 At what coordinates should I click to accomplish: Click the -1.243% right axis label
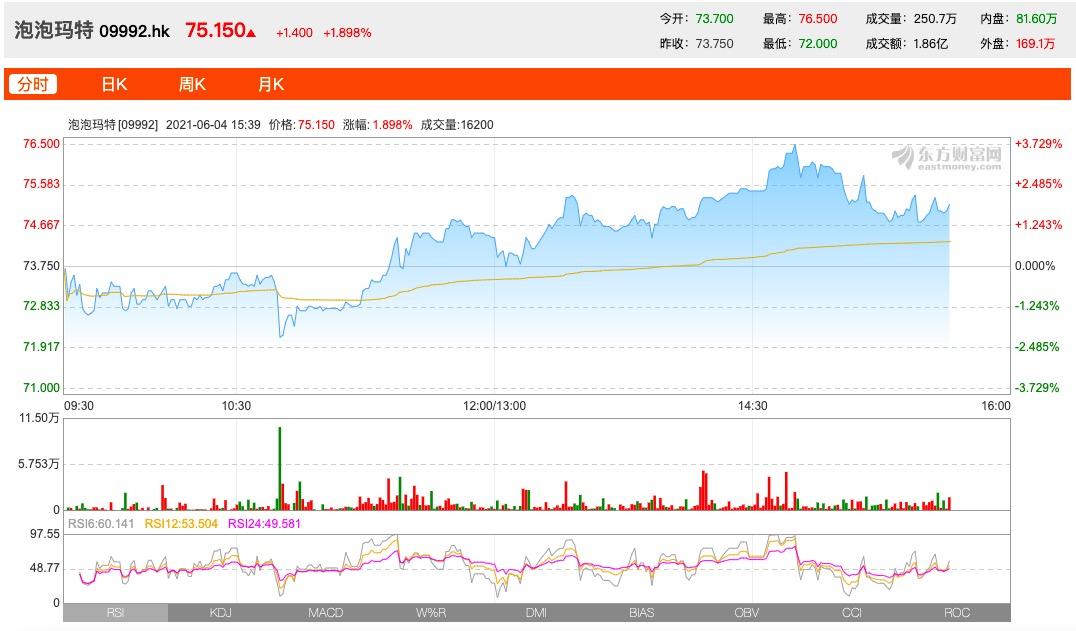tap(1037, 306)
